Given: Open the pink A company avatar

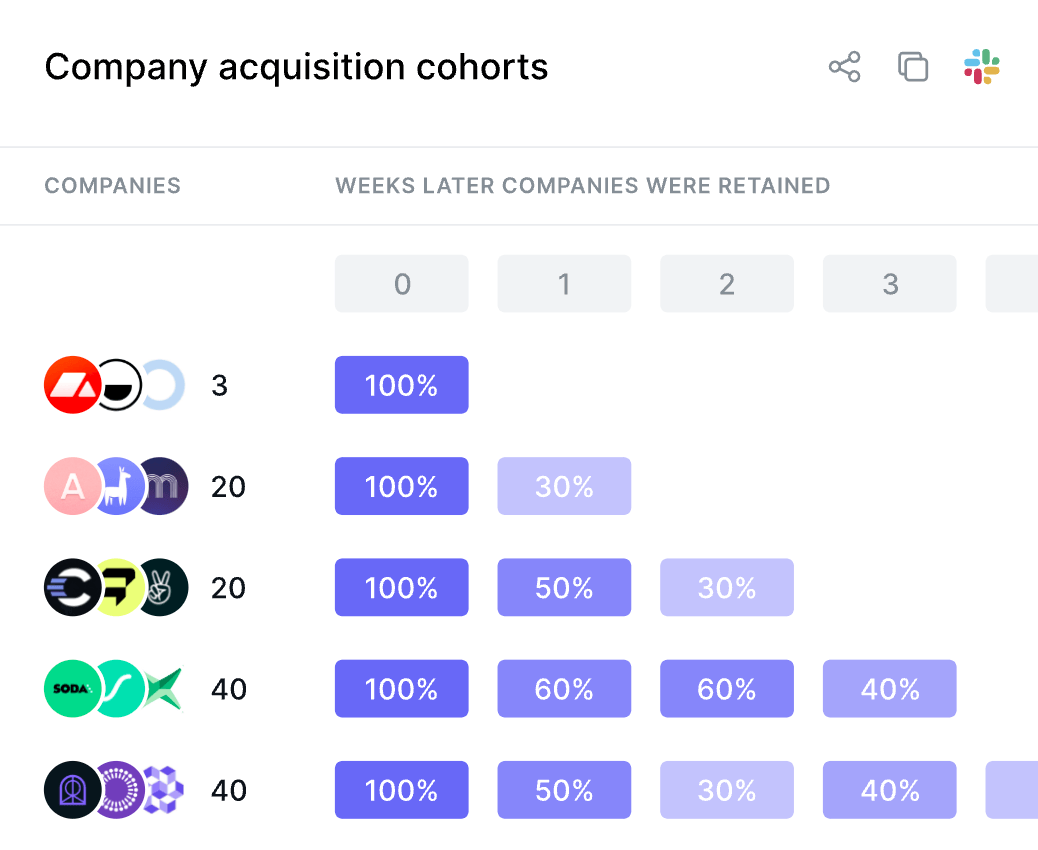Looking at the screenshot, I should (72, 486).
